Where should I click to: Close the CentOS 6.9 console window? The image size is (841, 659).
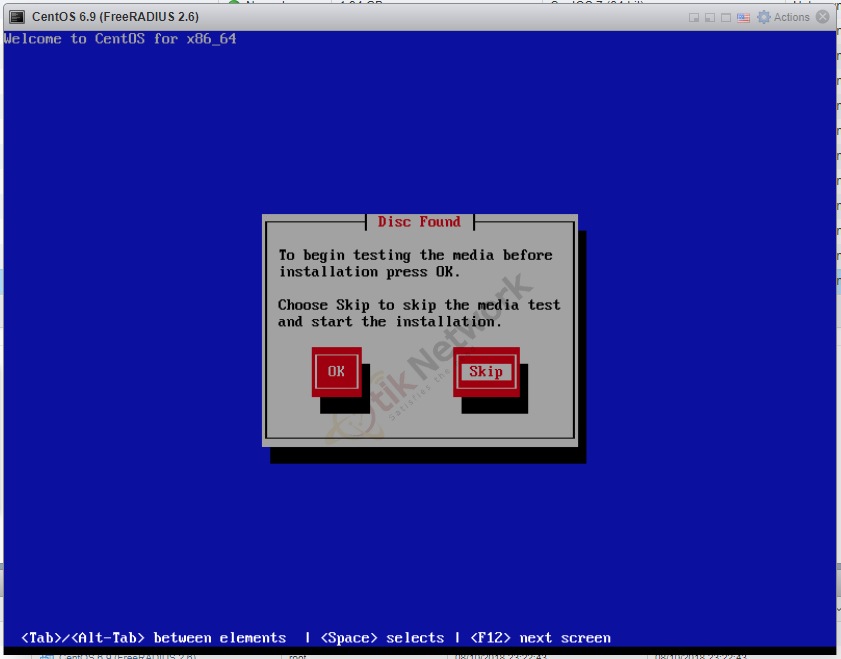tap(822, 17)
